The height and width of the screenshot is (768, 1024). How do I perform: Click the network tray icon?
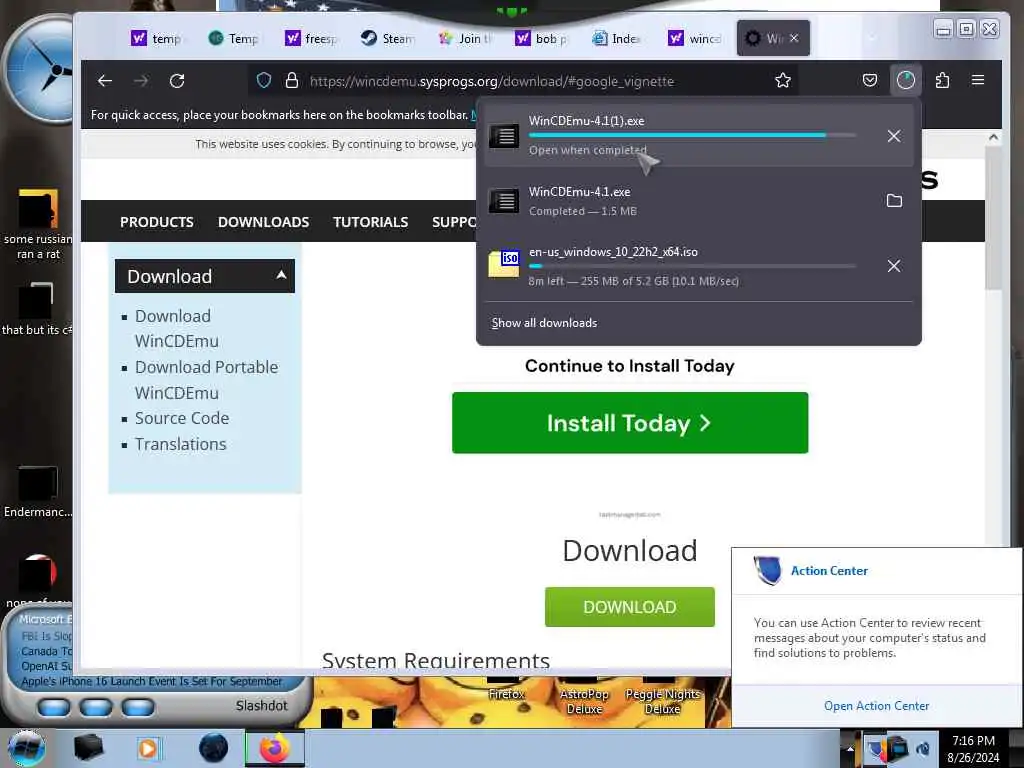pos(899,748)
